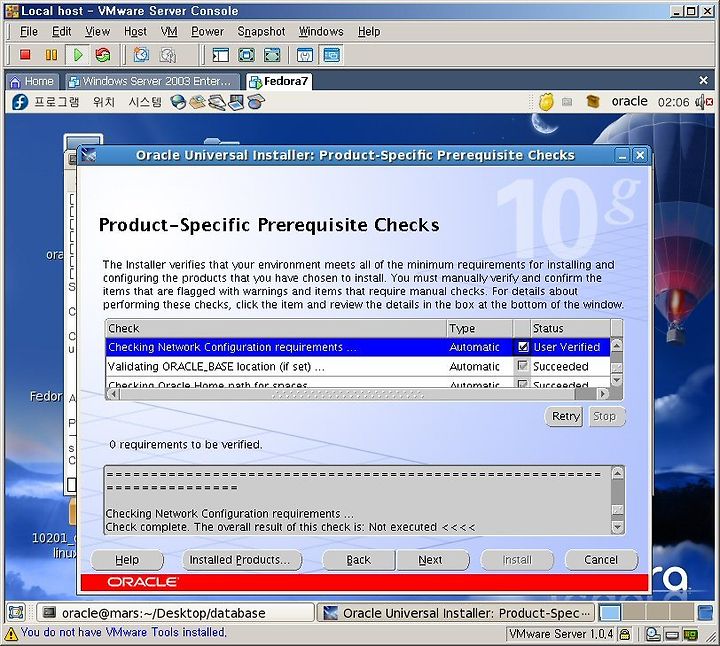Toggle the ORACLE_BASE validation Succeeded checkbox

(522, 366)
